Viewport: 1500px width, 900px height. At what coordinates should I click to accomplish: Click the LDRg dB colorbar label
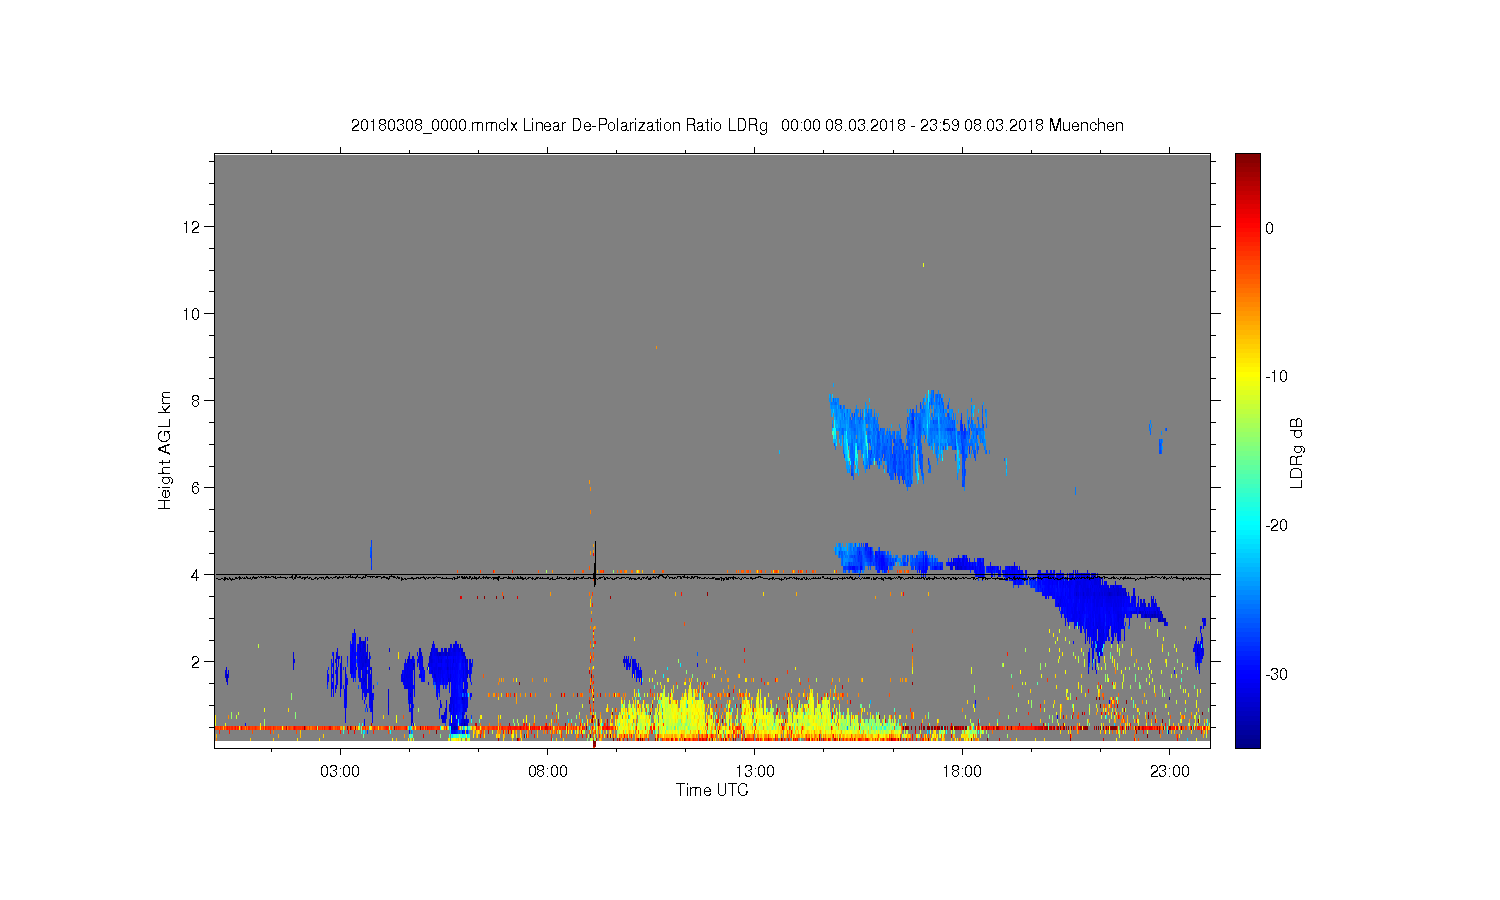[1297, 452]
